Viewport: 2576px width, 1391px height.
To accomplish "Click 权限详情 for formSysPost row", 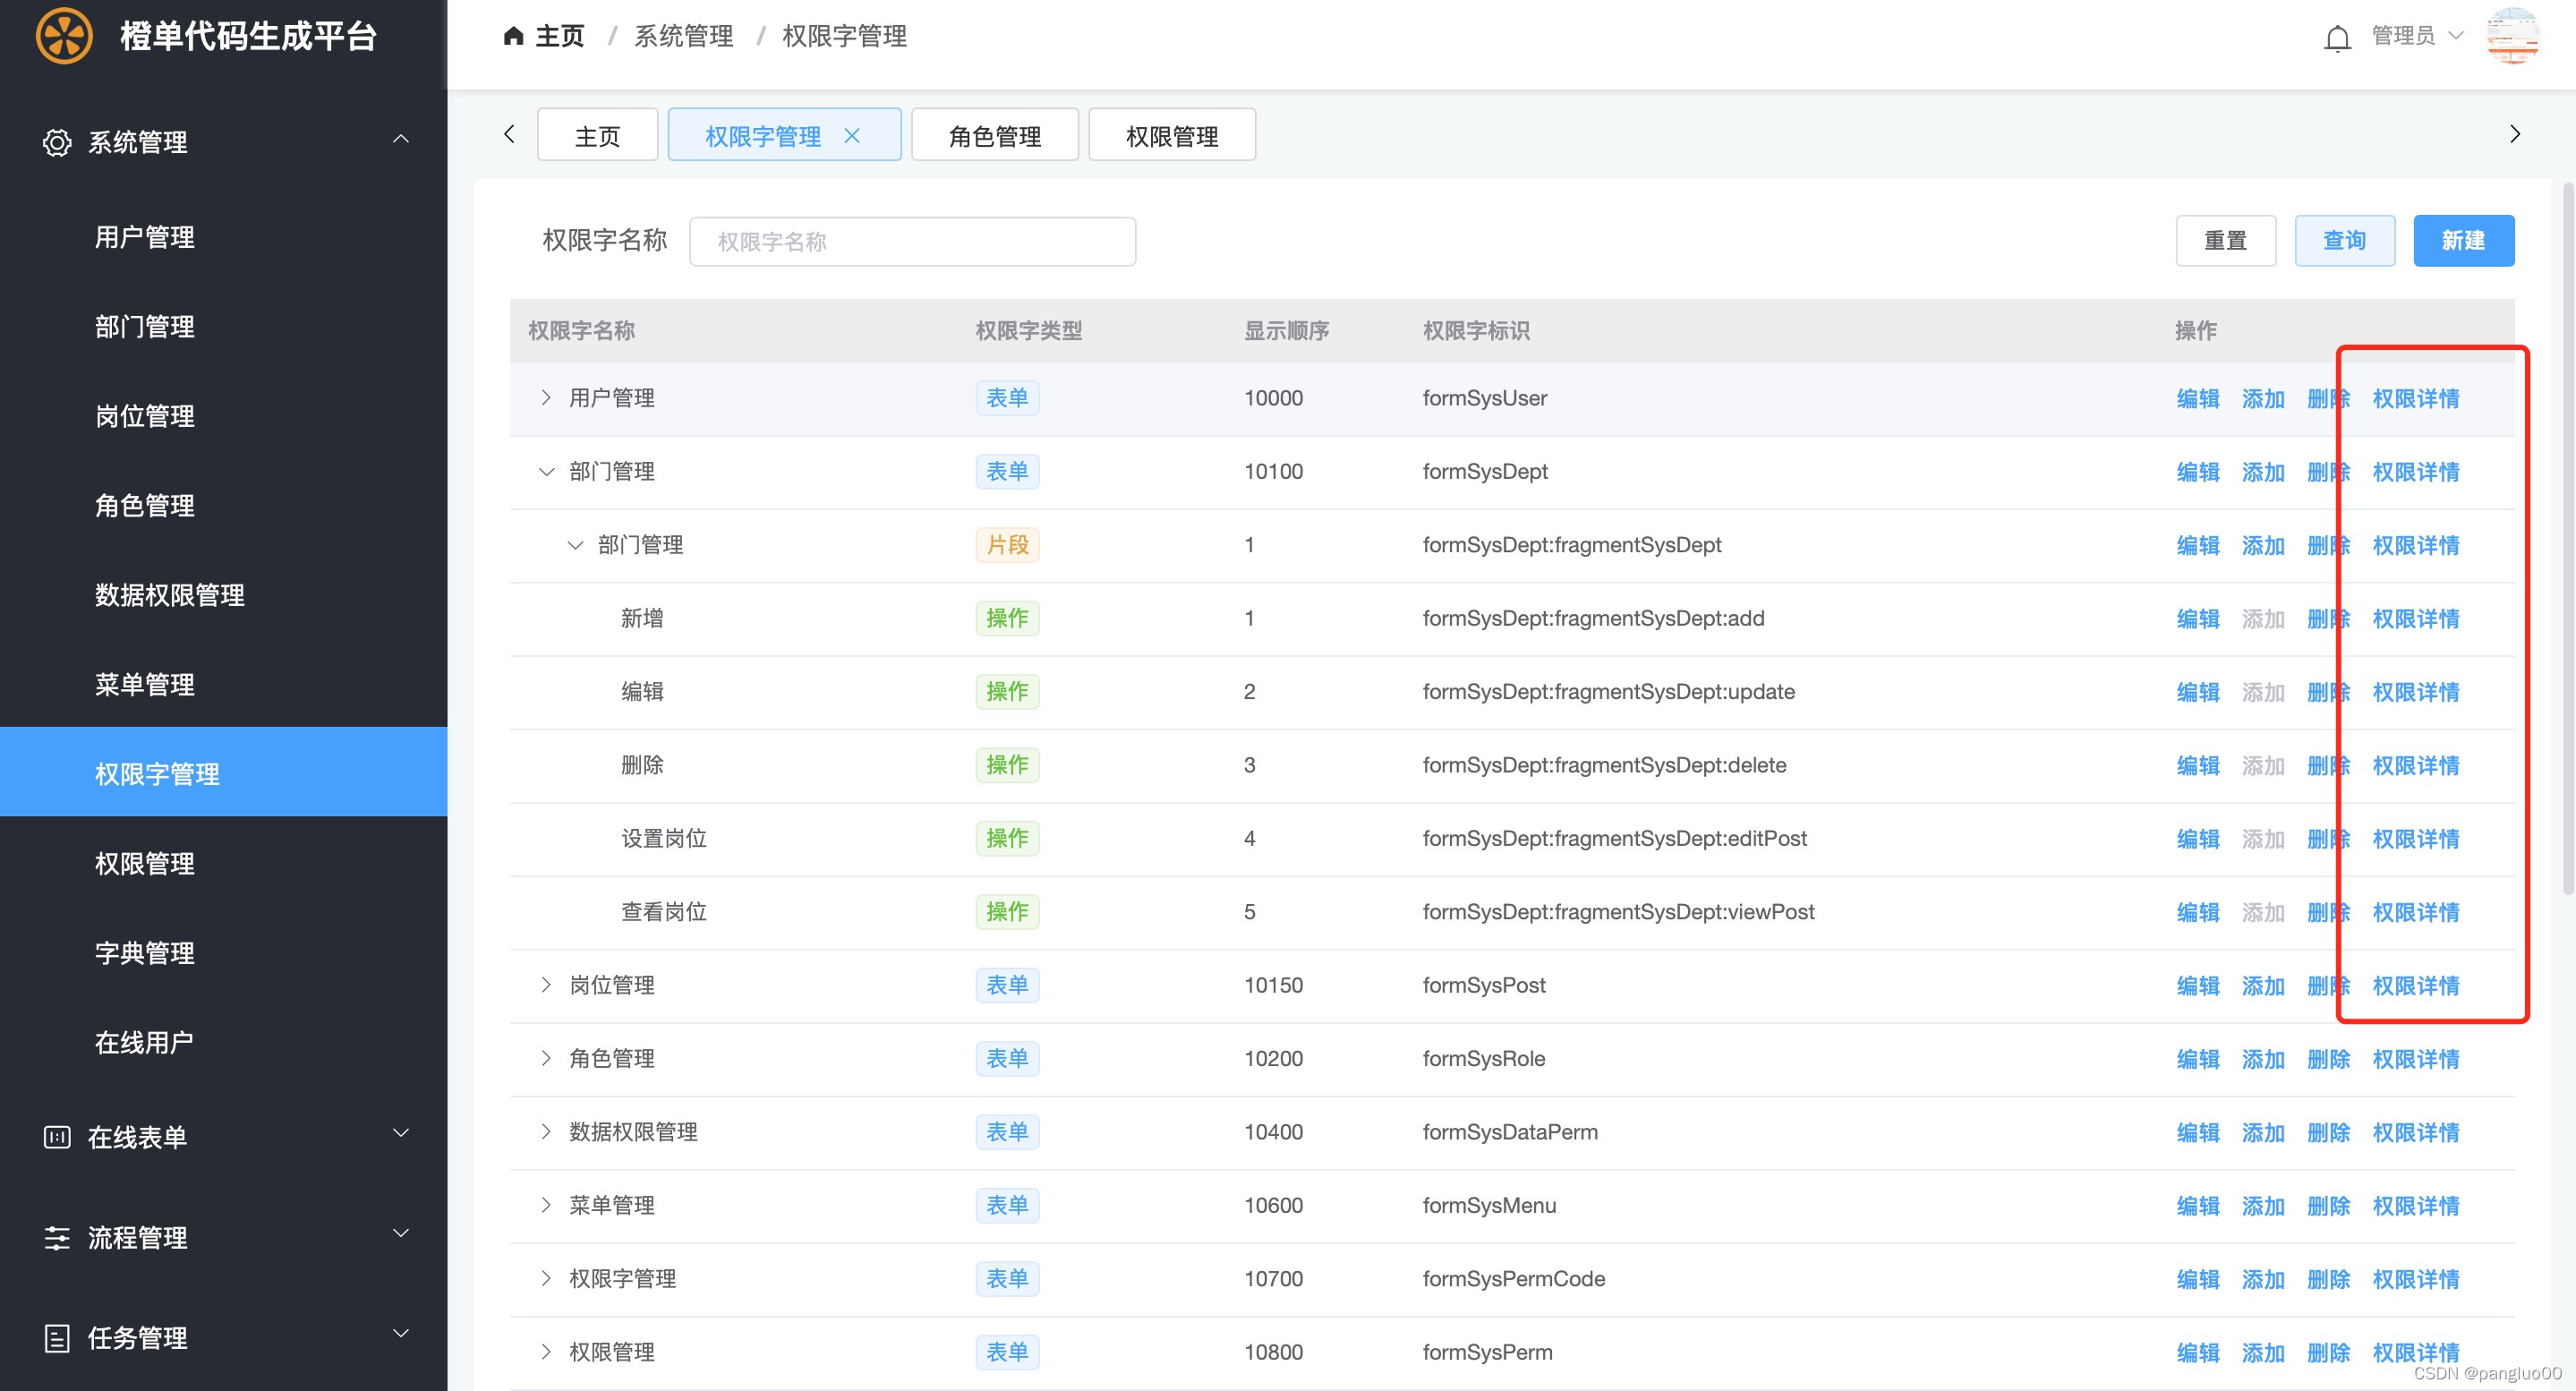I will point(2416,985).
